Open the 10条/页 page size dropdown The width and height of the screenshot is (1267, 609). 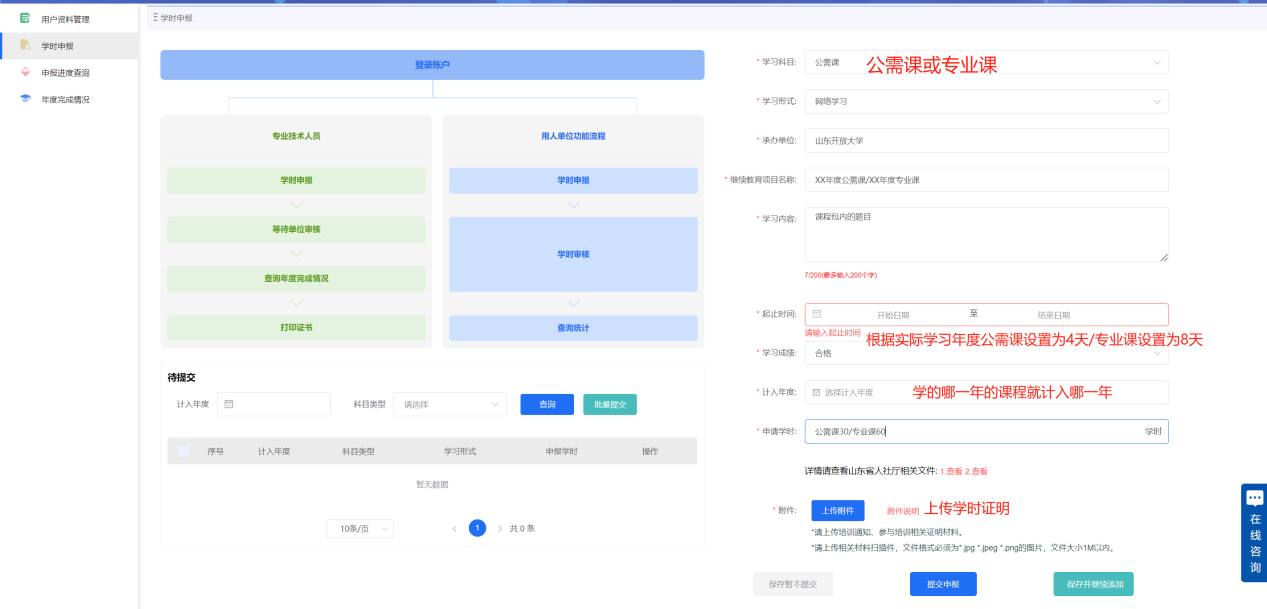coord(359,528)
